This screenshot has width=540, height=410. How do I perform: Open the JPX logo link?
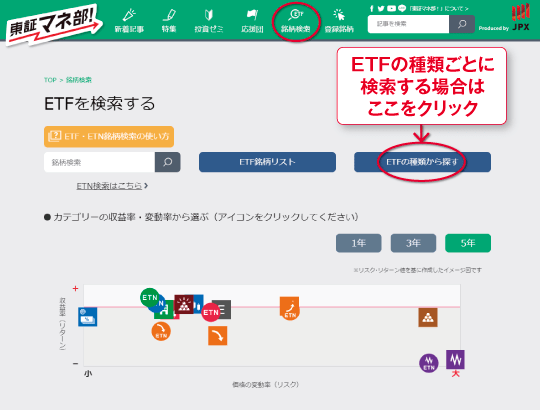[x=520, y=17]
